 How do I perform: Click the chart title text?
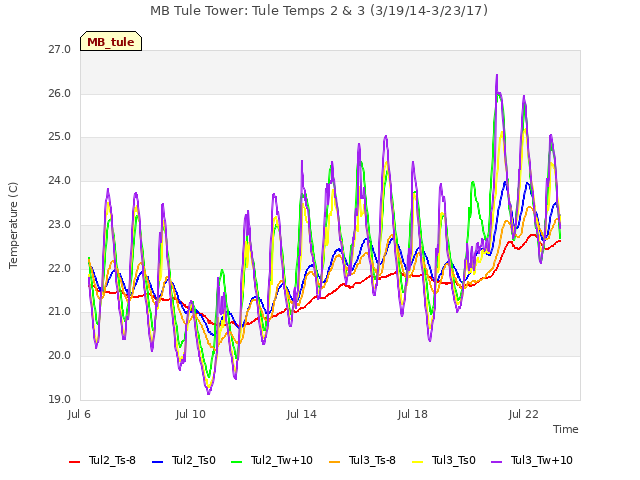coord(319,11)
